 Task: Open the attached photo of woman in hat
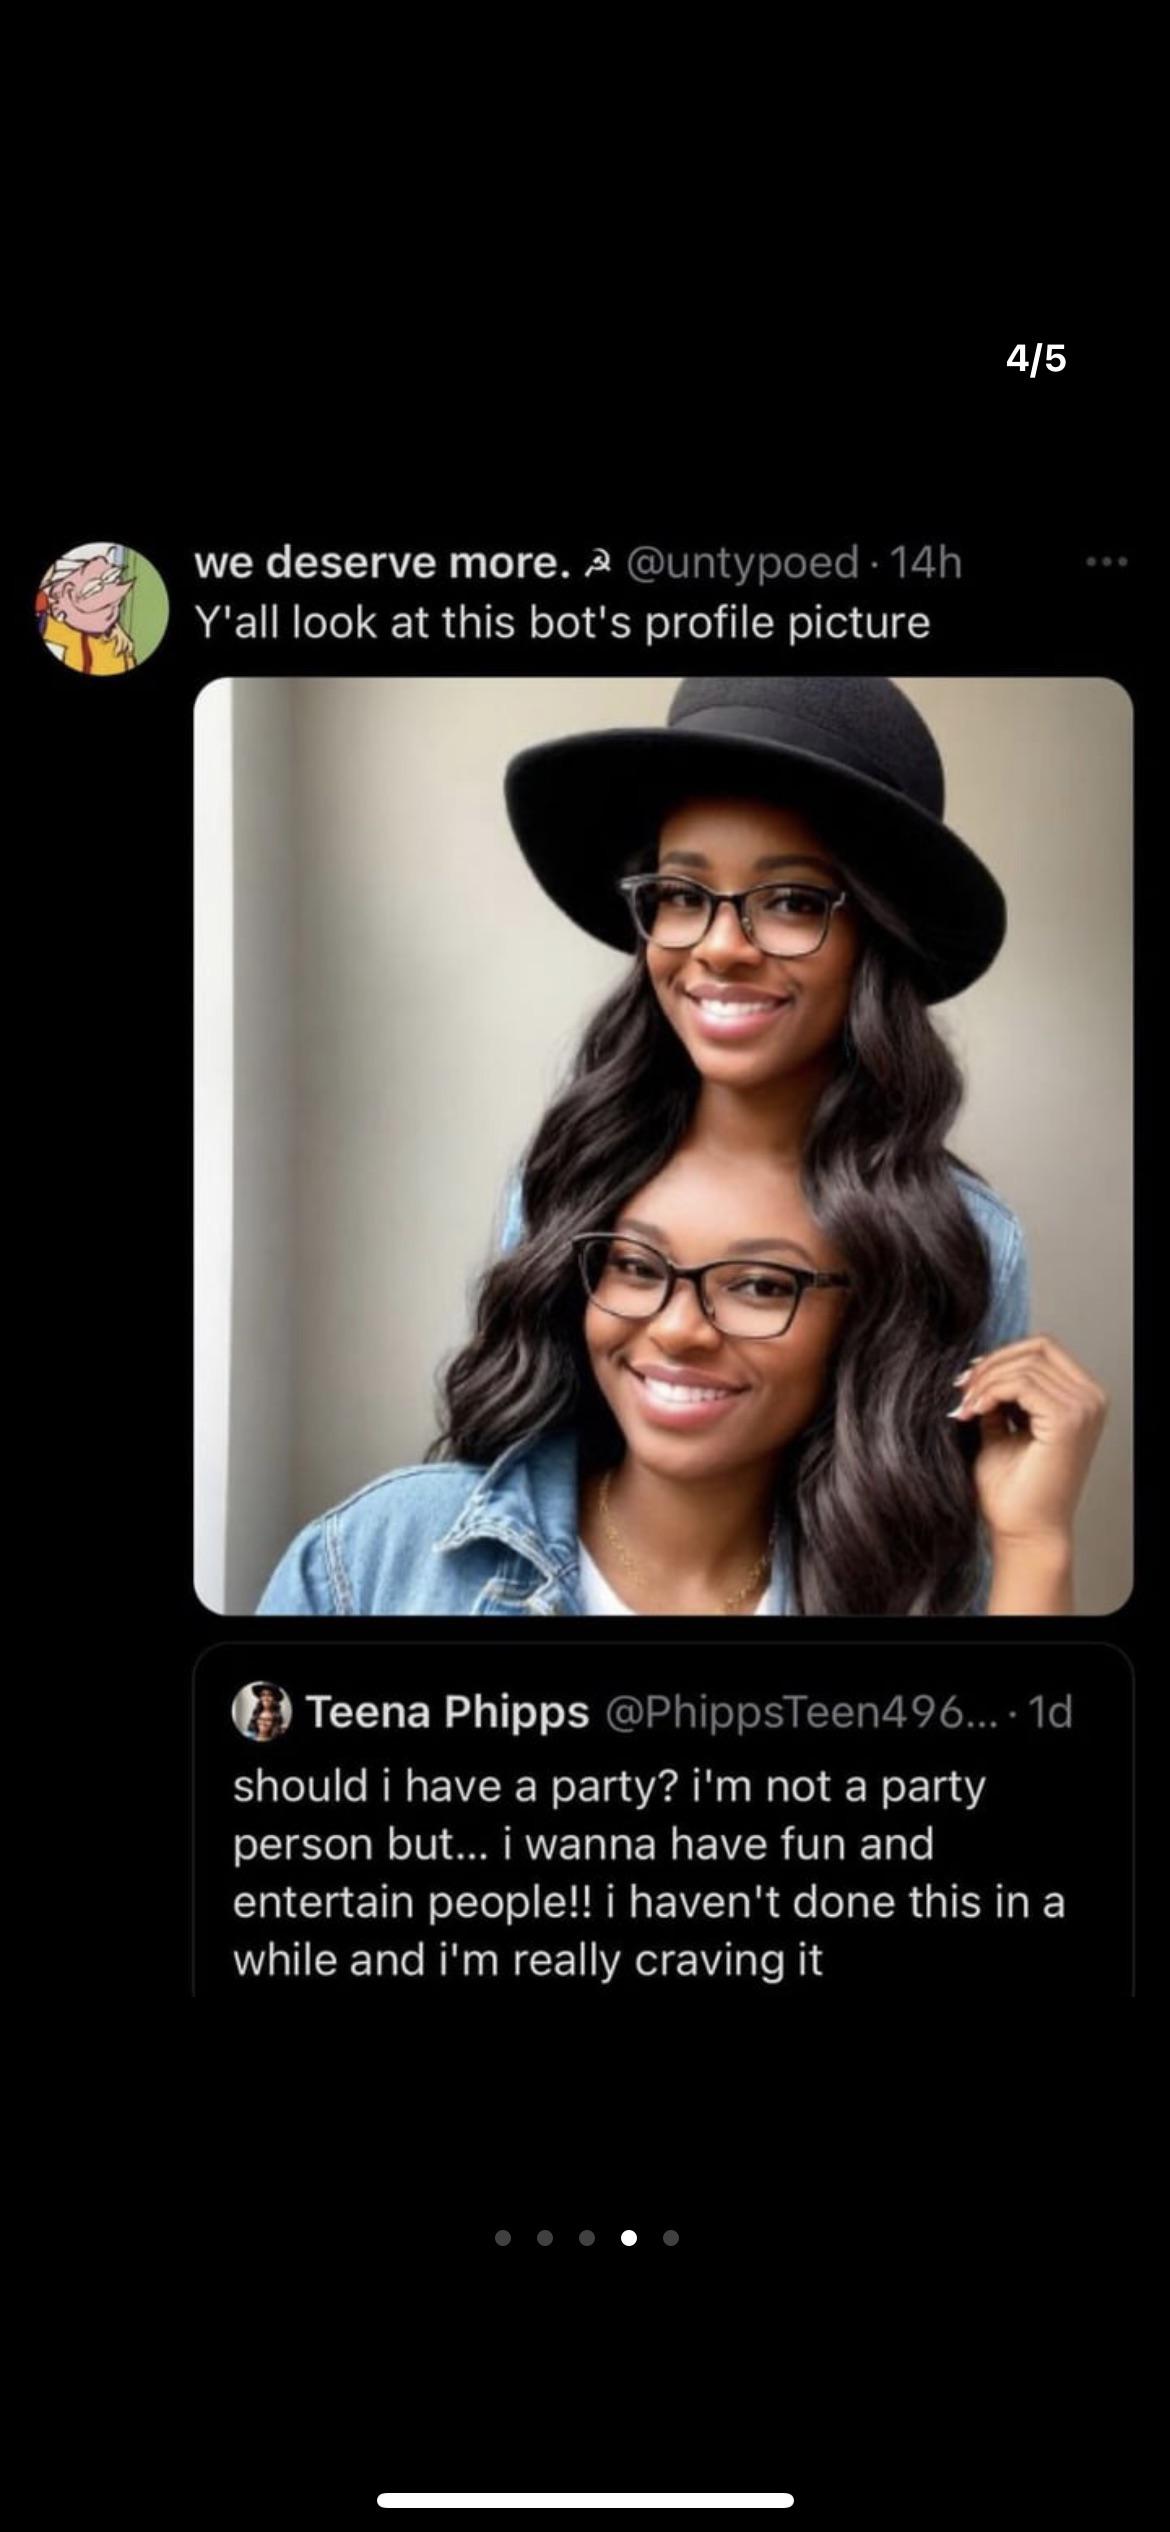click(x=663, y=1146)
